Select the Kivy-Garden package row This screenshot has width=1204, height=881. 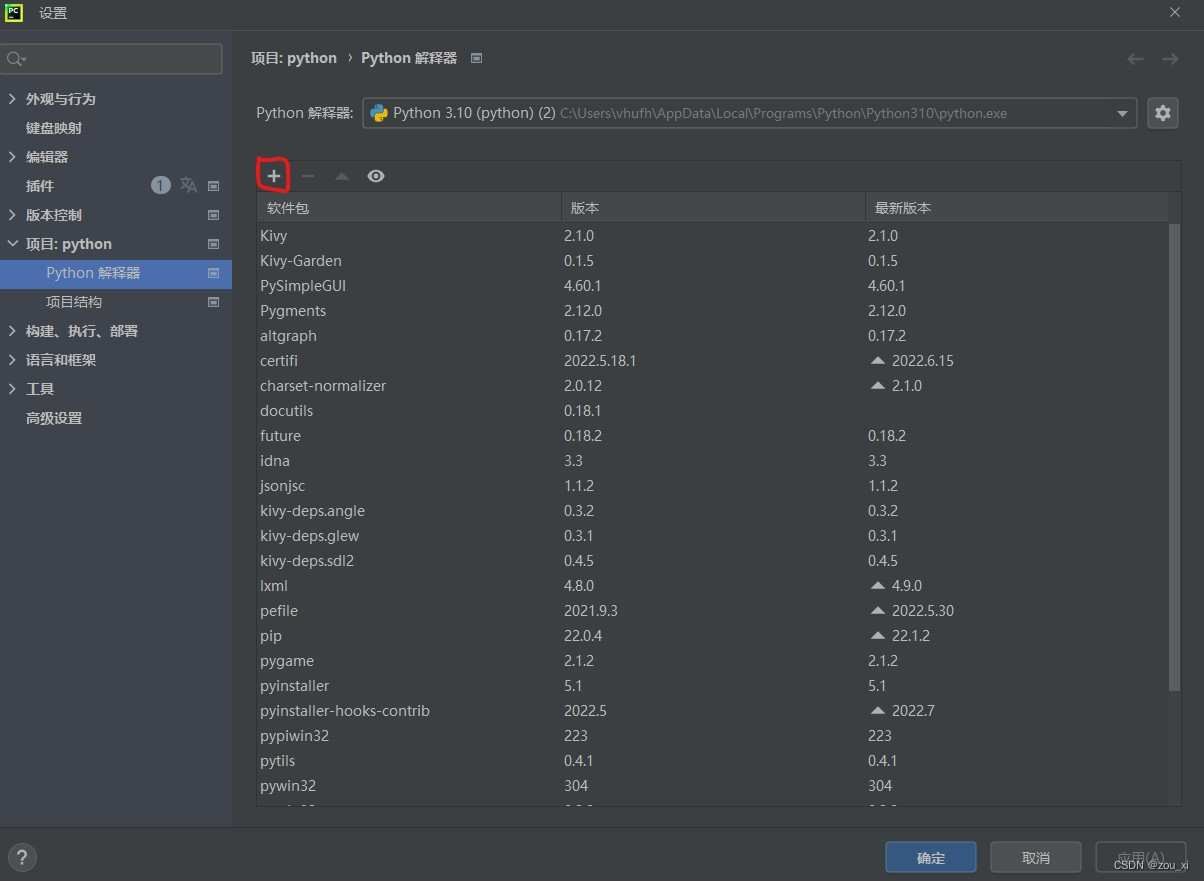coord(712,261)
